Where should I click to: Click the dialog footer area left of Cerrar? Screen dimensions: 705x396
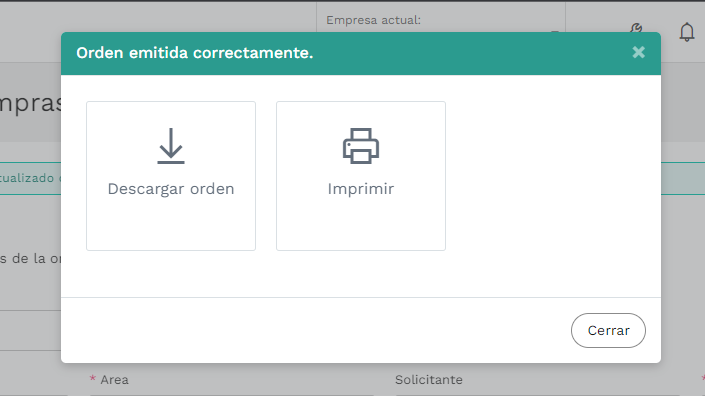point(315,330)
